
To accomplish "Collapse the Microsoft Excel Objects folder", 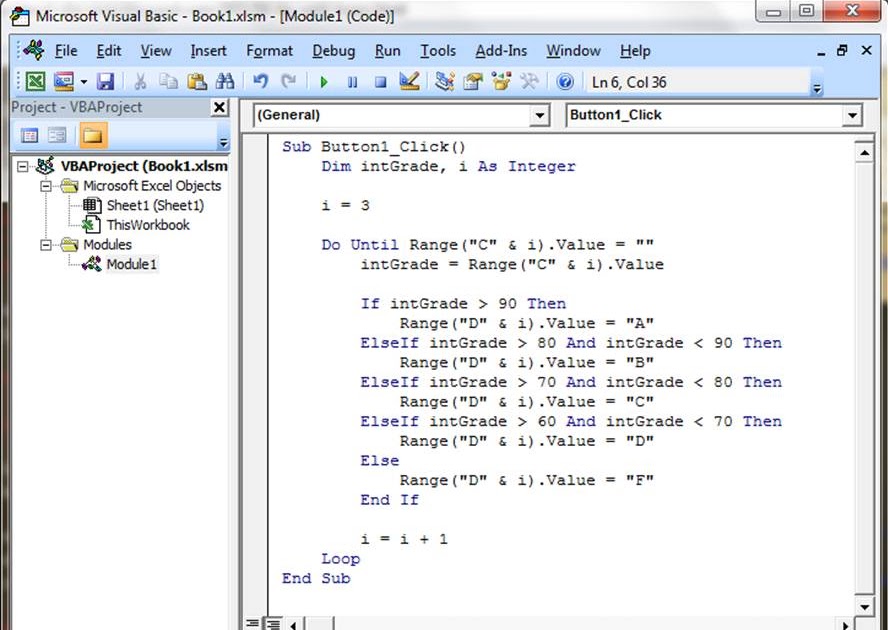I will tap(46, 185).
